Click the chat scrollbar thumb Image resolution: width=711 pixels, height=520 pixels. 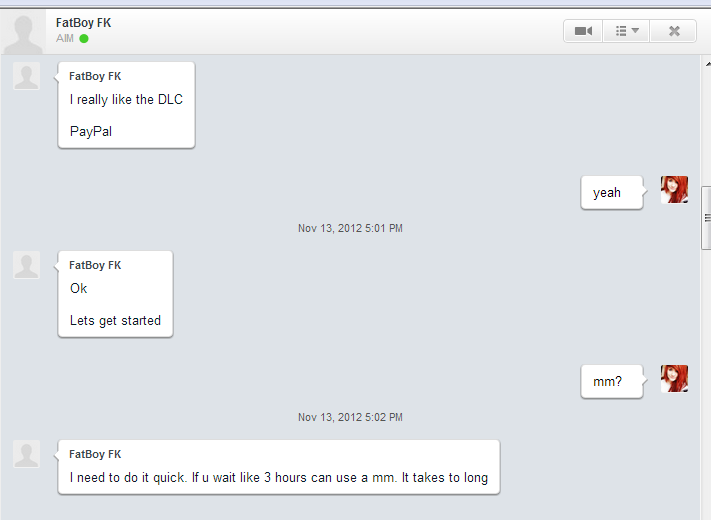coord(706,218)
